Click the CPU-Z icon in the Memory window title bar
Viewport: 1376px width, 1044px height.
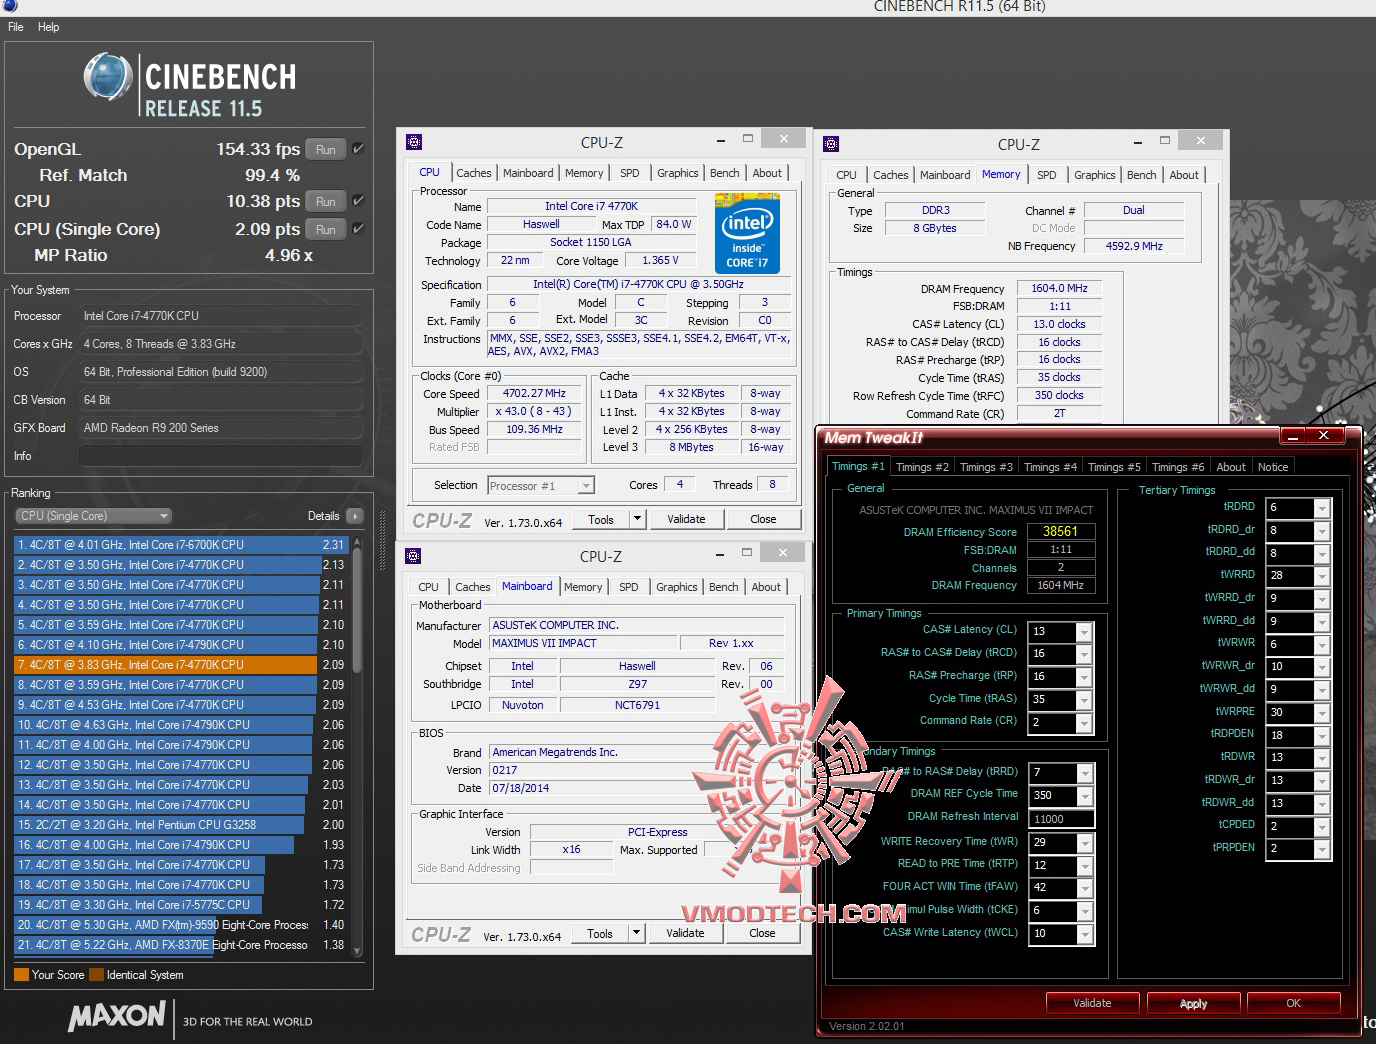click(831, 144)
